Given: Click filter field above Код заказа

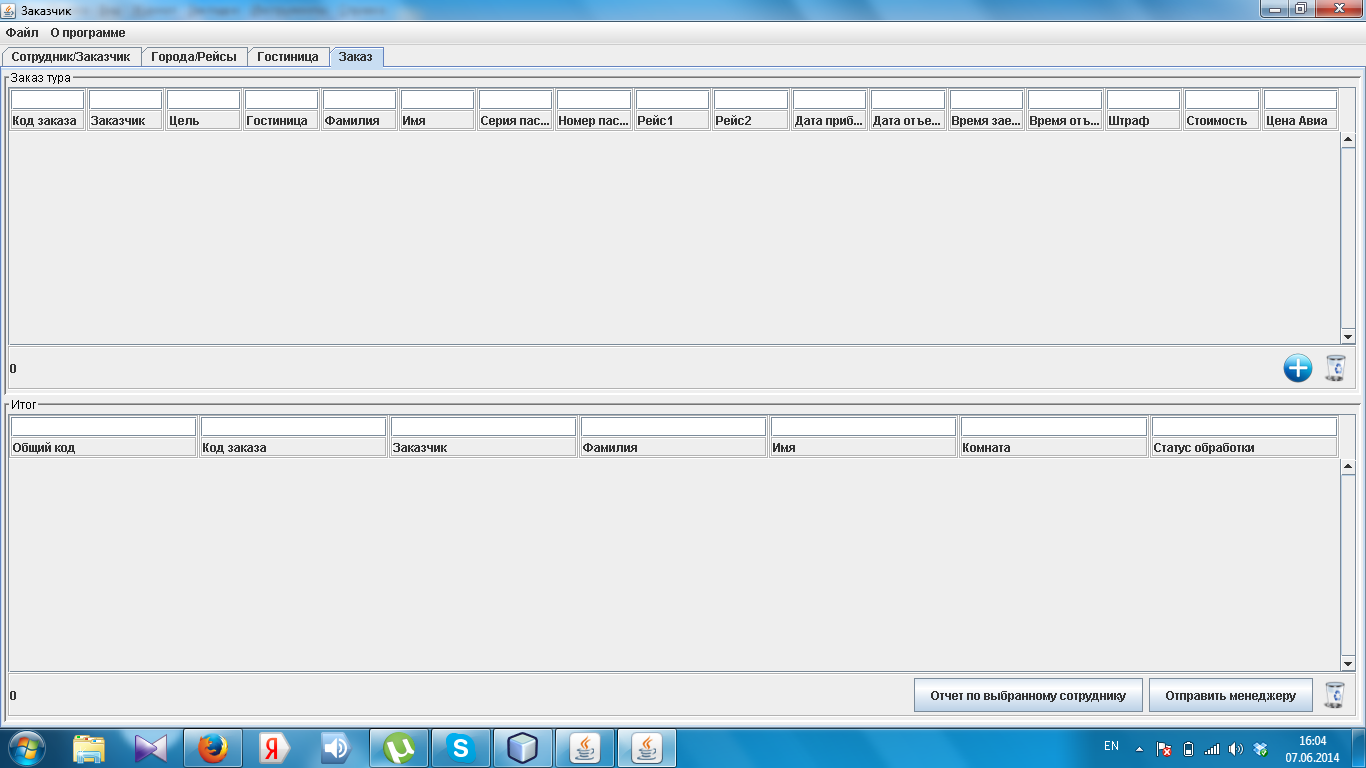Looking at the screenshot, I should tap(47, 100).
